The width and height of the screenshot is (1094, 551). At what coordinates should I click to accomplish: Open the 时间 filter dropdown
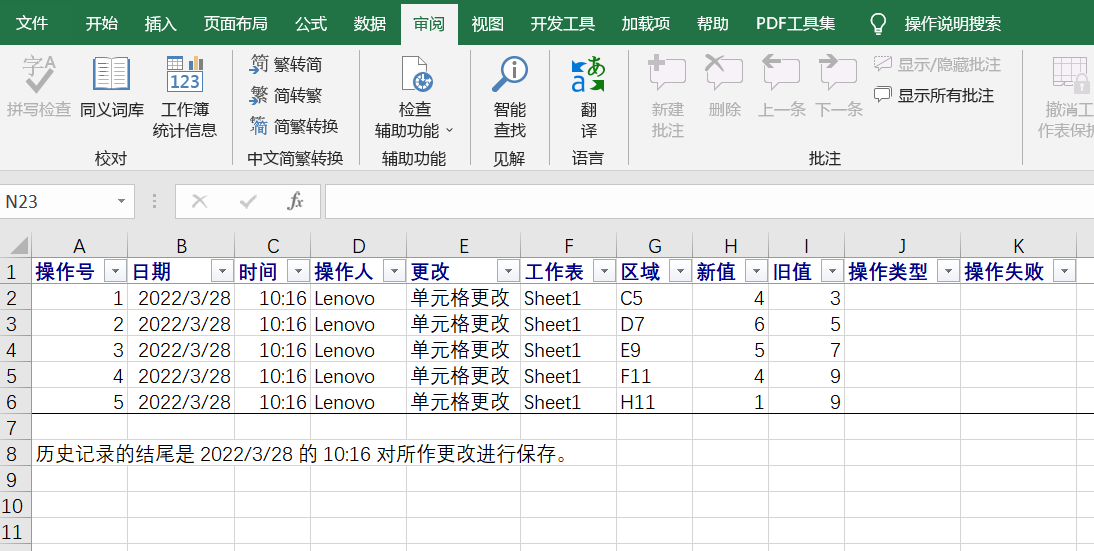coord(299,271)
